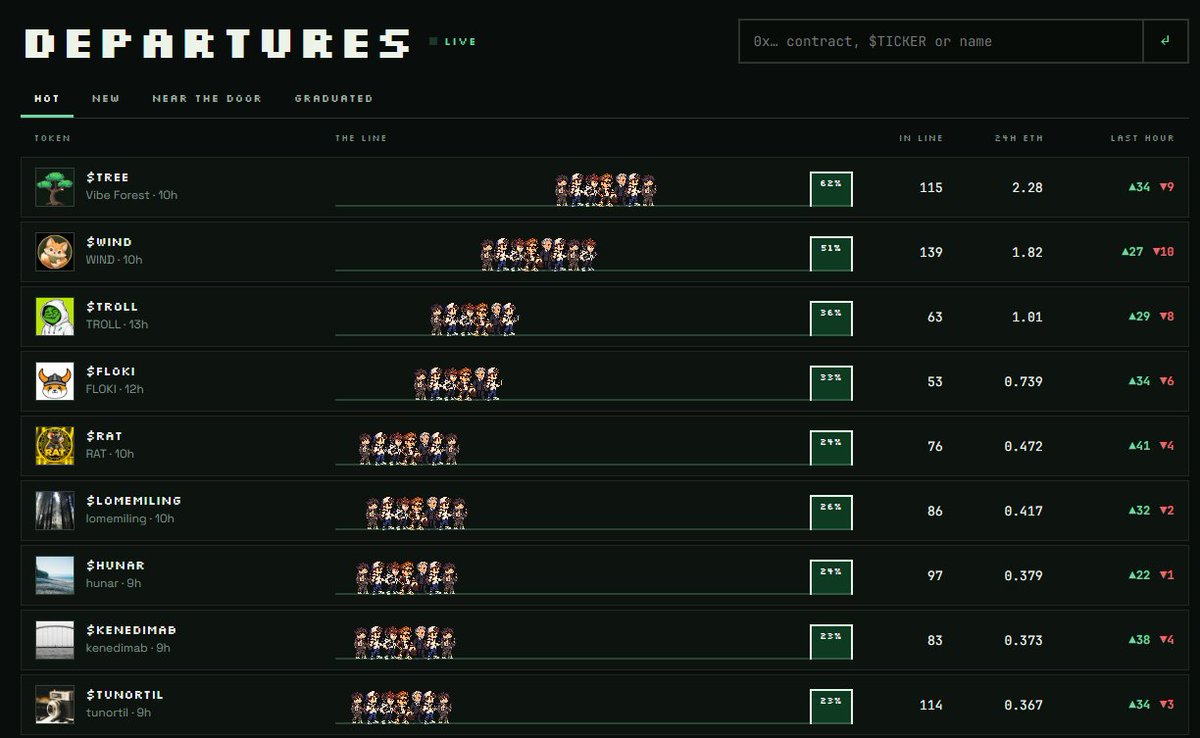Click the $TUNORTIL camera thumbnail
The image size is (1200, 738).
[x=55, y=704]
